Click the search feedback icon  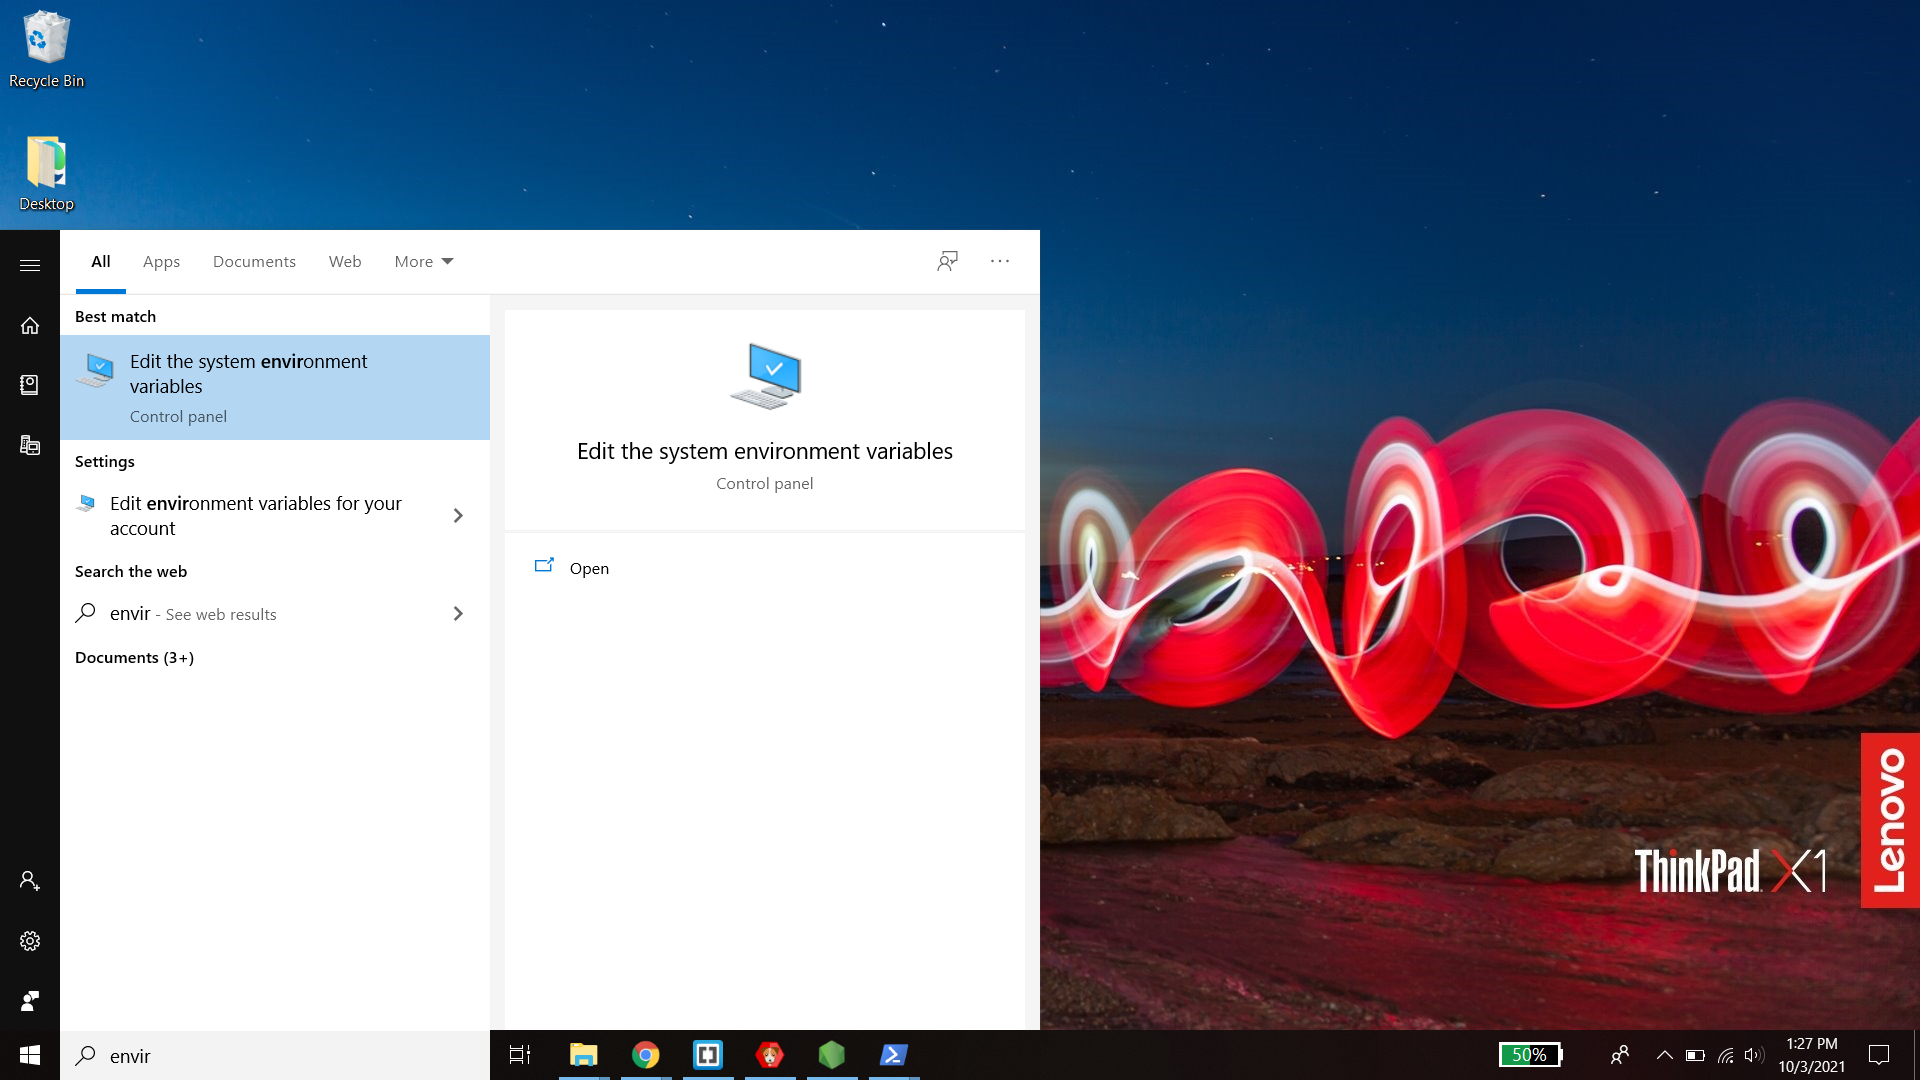pos(947,261)
